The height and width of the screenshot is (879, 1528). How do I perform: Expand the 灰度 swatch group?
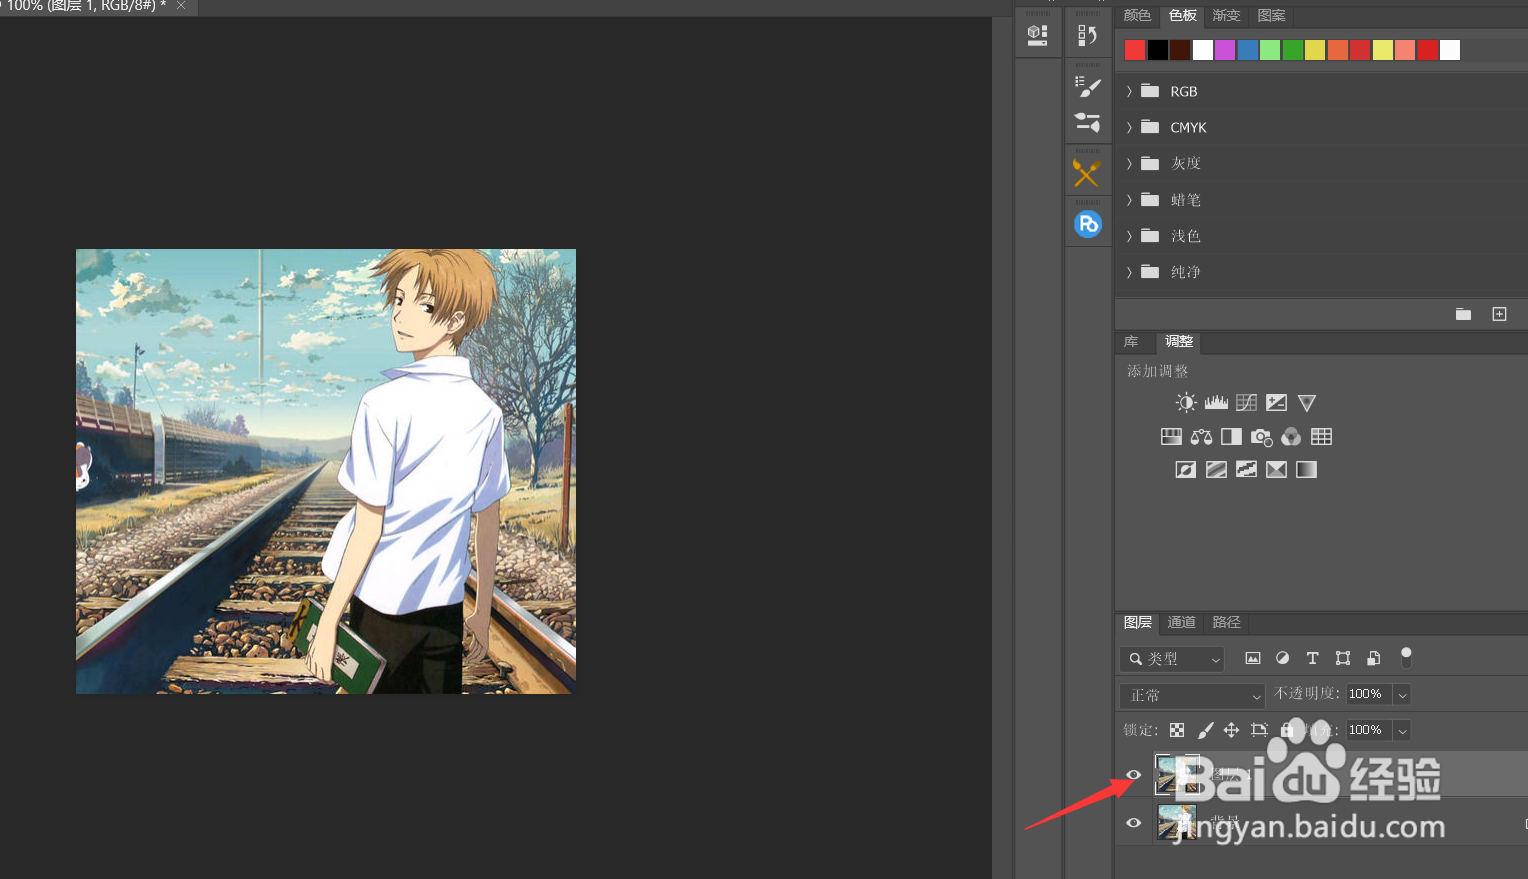pos(1129,163)
